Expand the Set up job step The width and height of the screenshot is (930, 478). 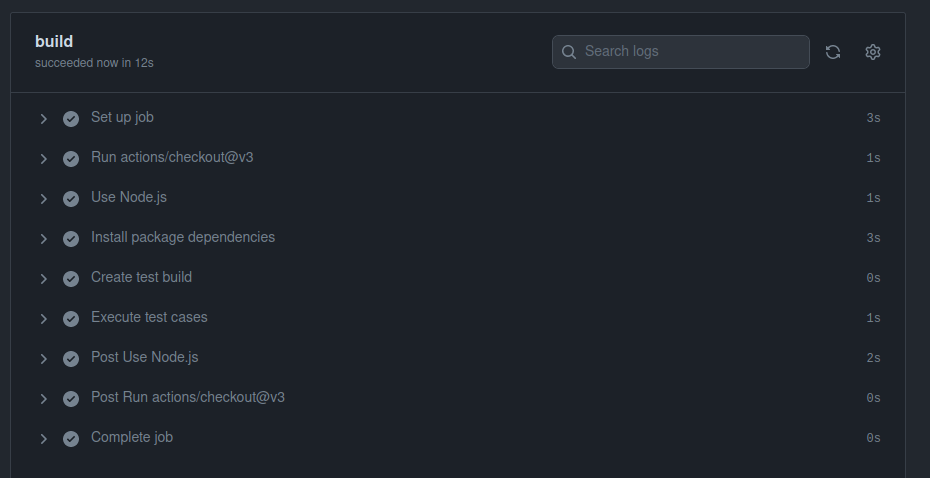[44, 118]
